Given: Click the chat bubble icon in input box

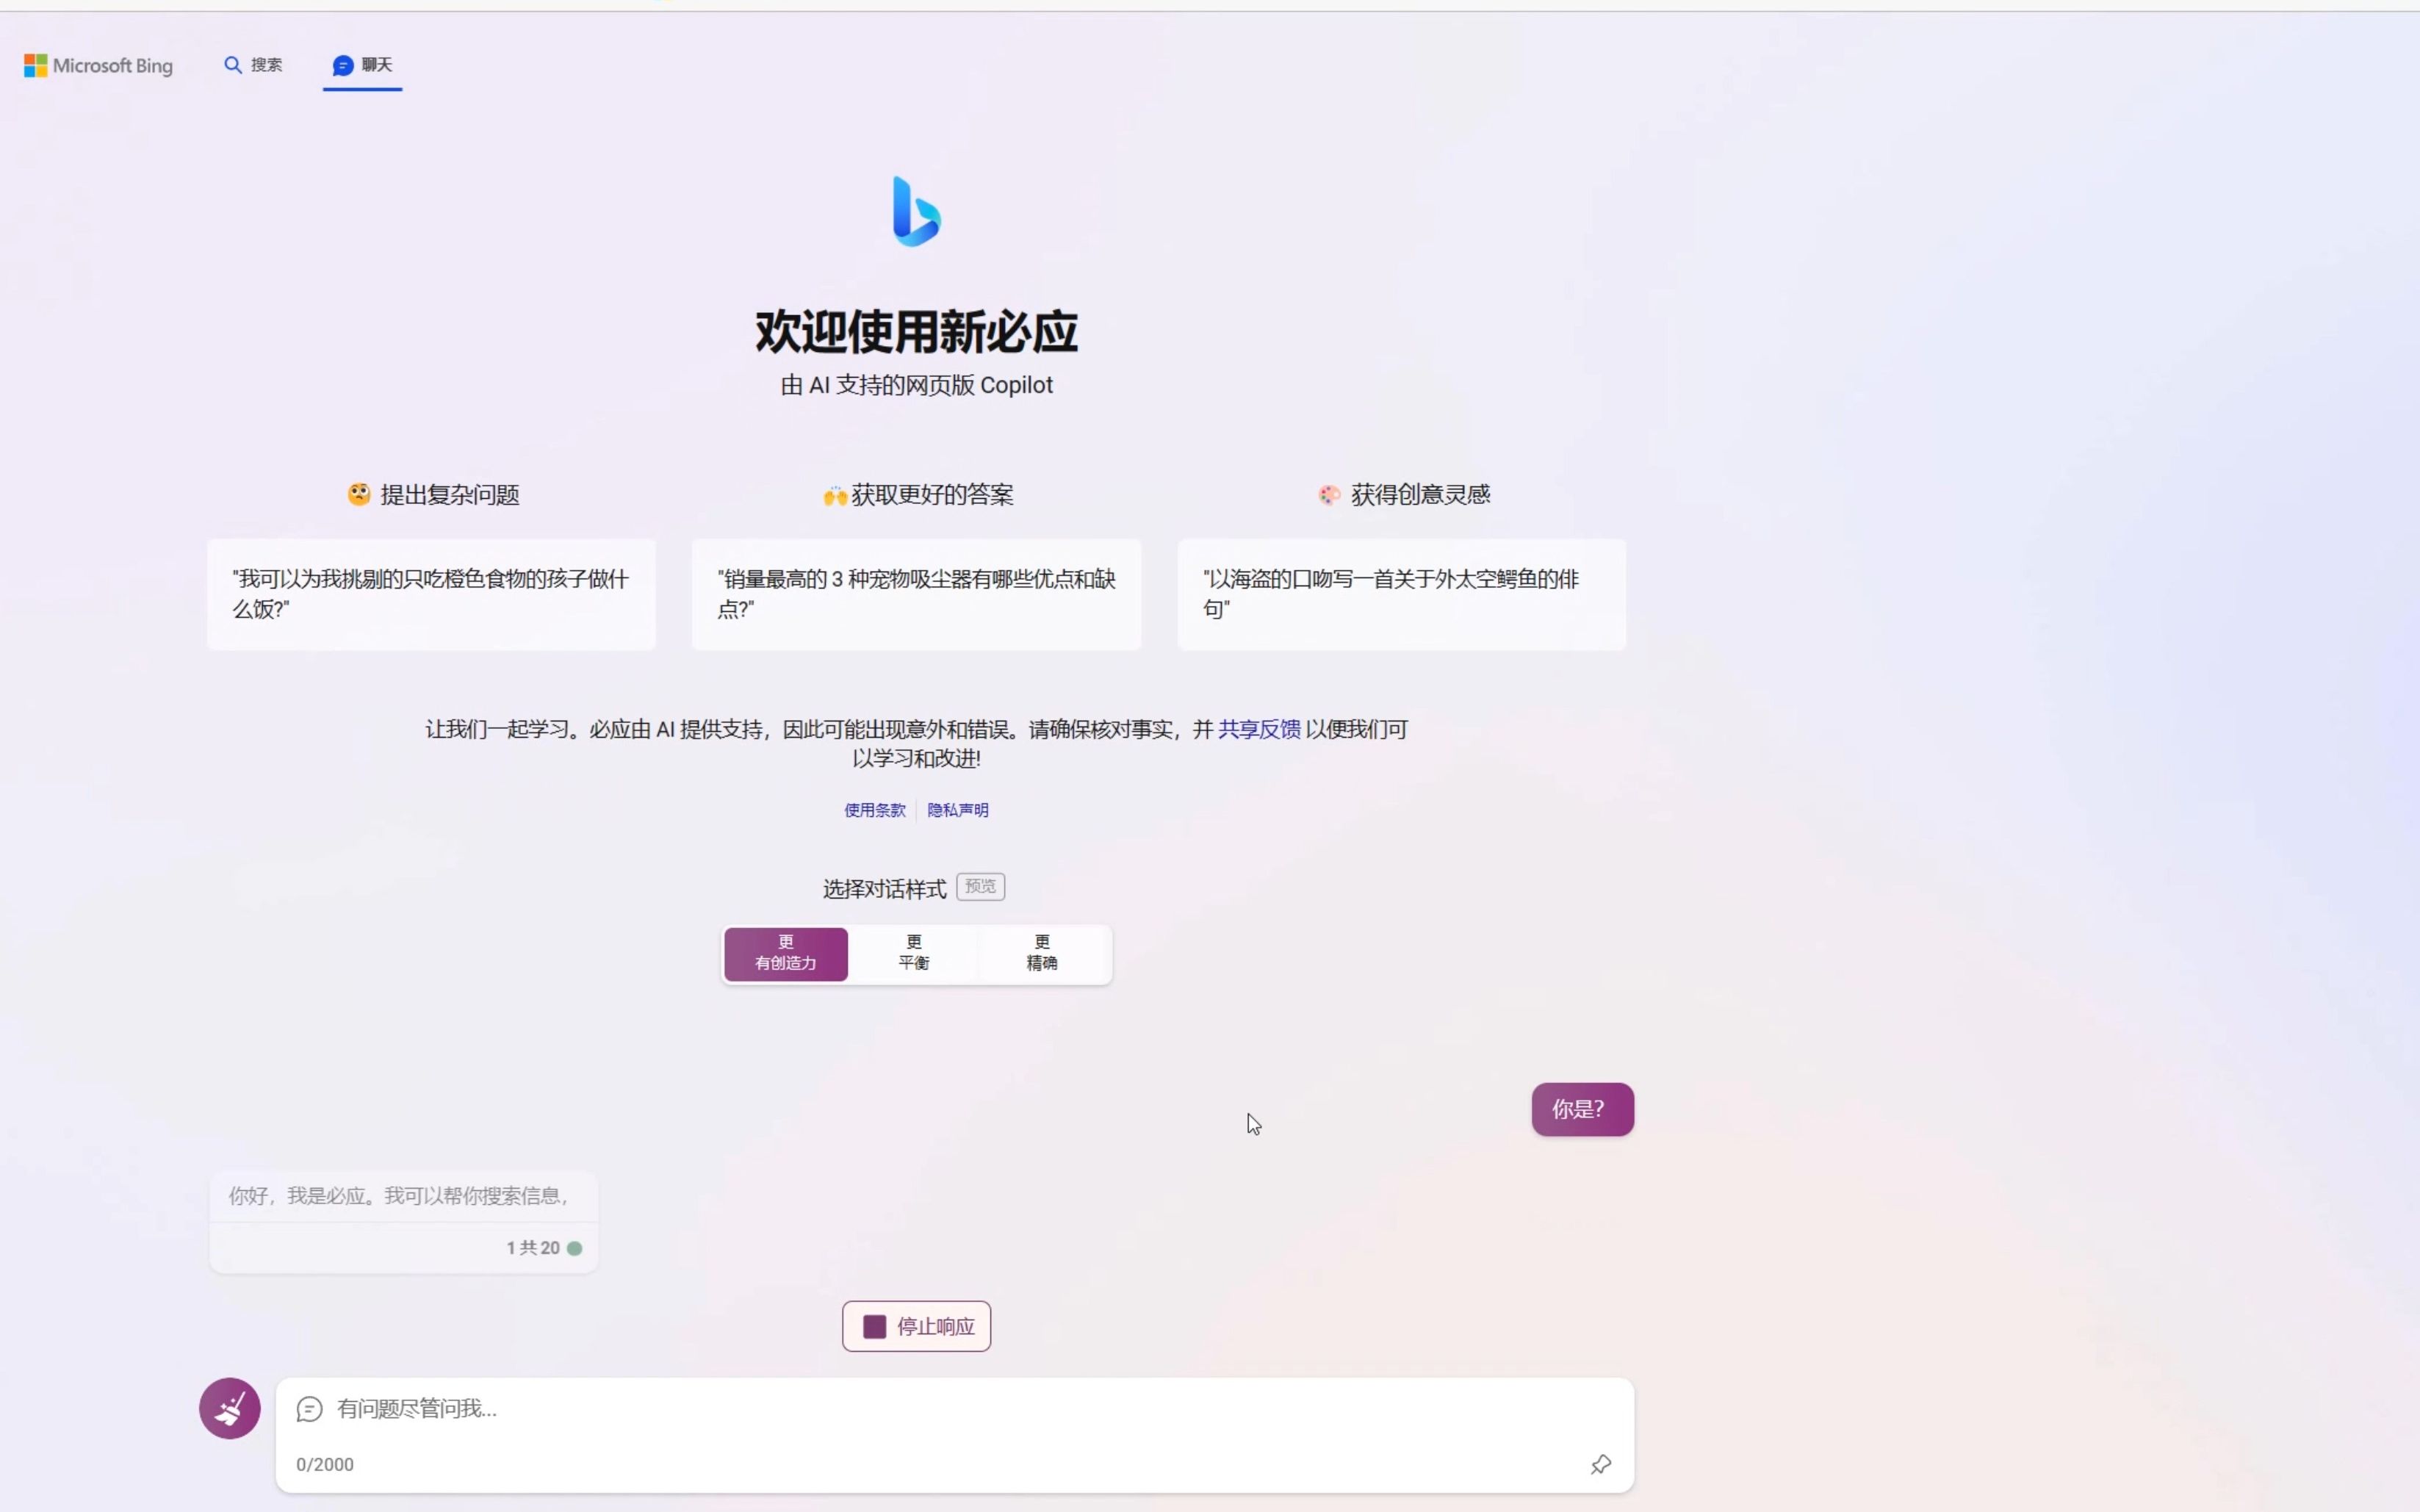Looking at the screenshot, I should point(309,1409).
